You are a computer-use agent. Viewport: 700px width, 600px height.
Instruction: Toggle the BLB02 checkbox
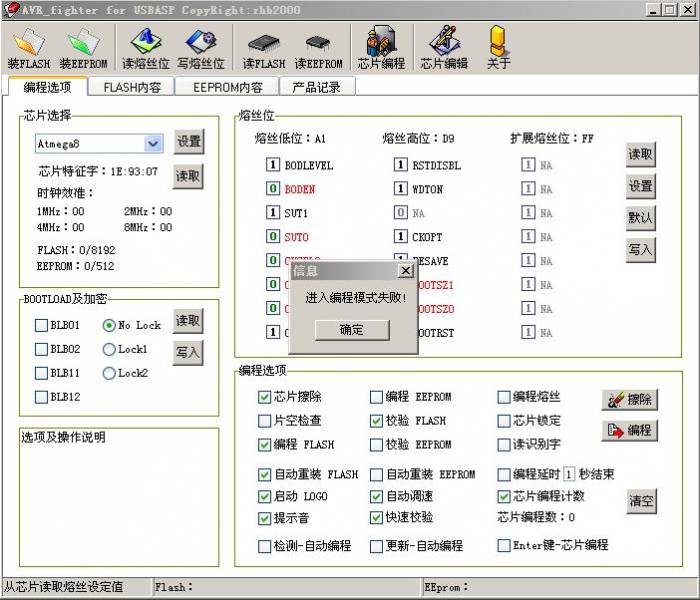pyautogui.click(x=41, y=349)
